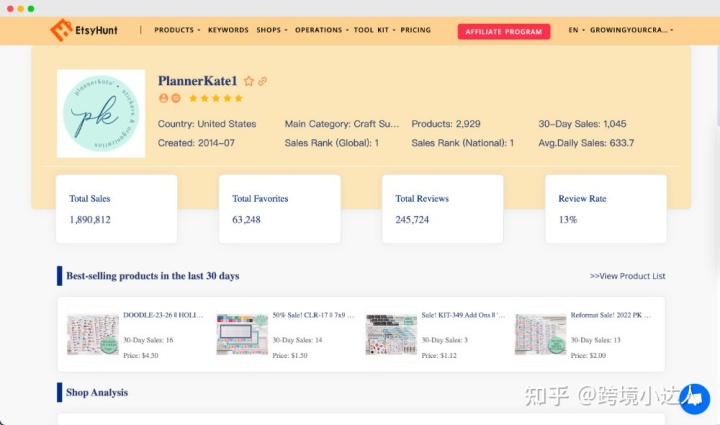Viewport: 720px width, 425px height.
Task: Open the DOODLE-23-26 || HOLI... product title
Action: tap(163, 315)
